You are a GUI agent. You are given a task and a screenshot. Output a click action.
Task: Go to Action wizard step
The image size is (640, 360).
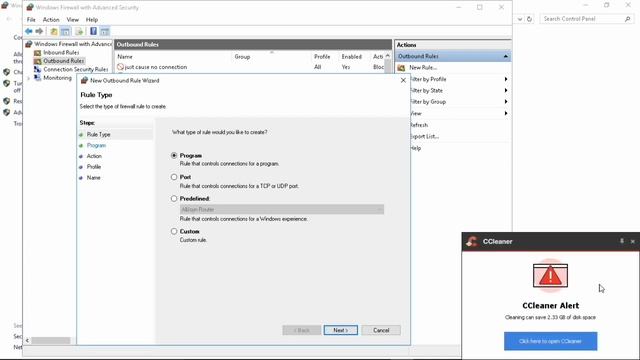[94, 156]
